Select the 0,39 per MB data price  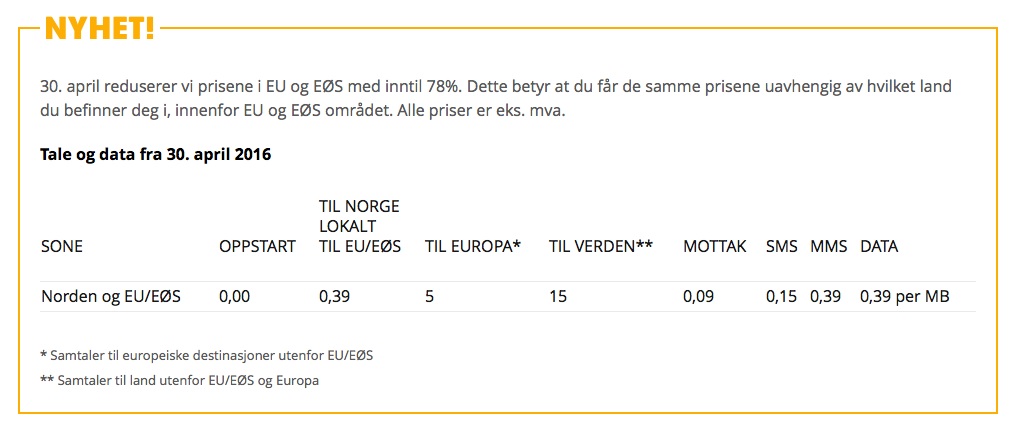905,297
